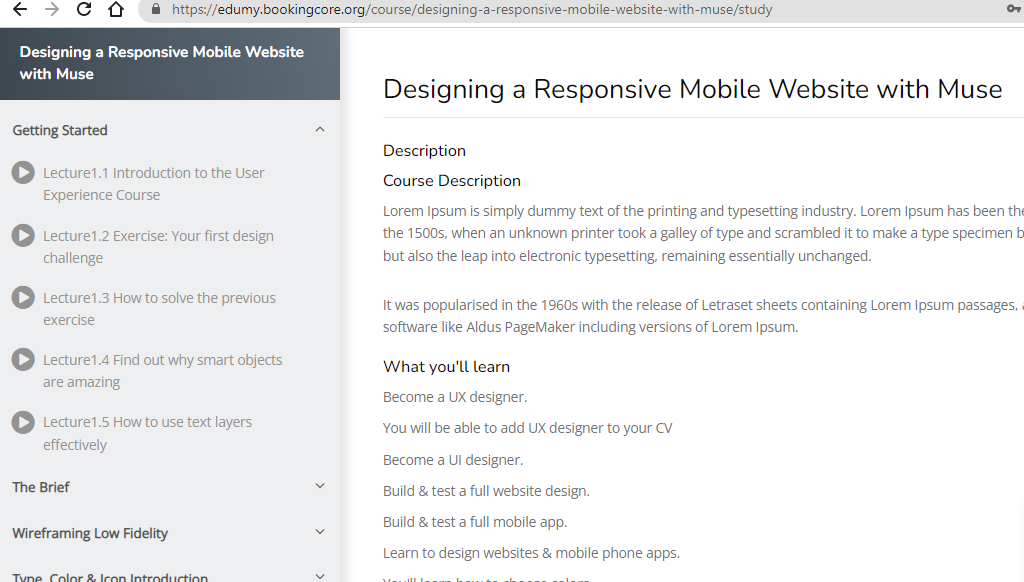Reload the page with the refresh icon

84,9
